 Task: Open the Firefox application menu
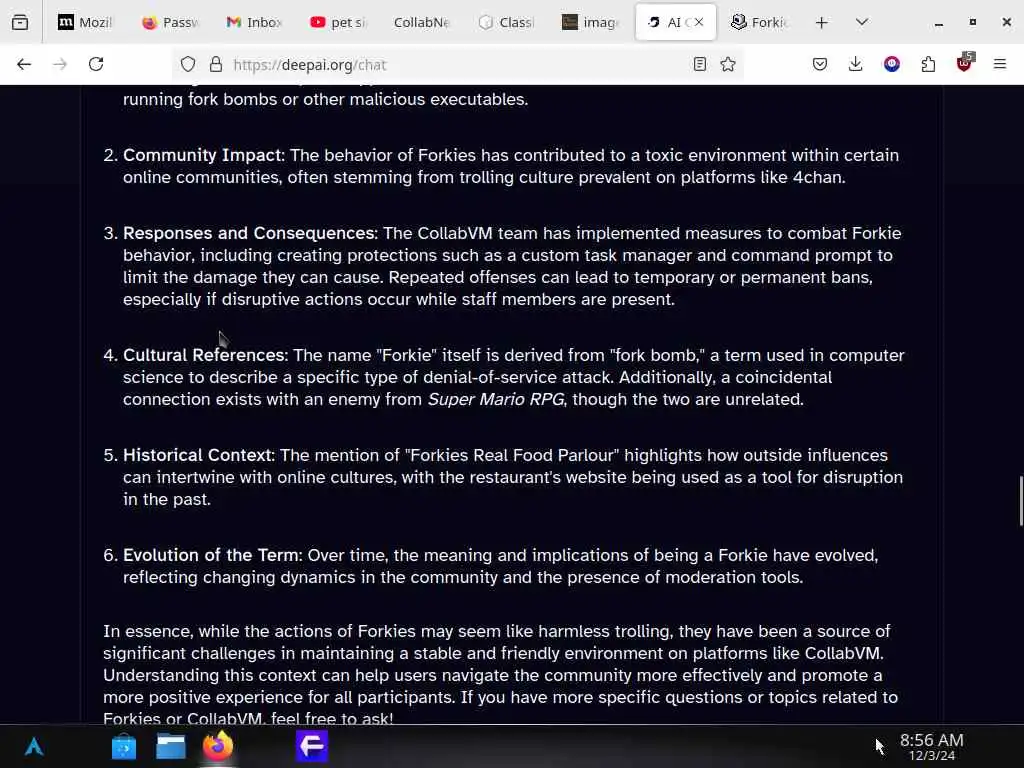pyautogui.click(x=1000, y=64)
